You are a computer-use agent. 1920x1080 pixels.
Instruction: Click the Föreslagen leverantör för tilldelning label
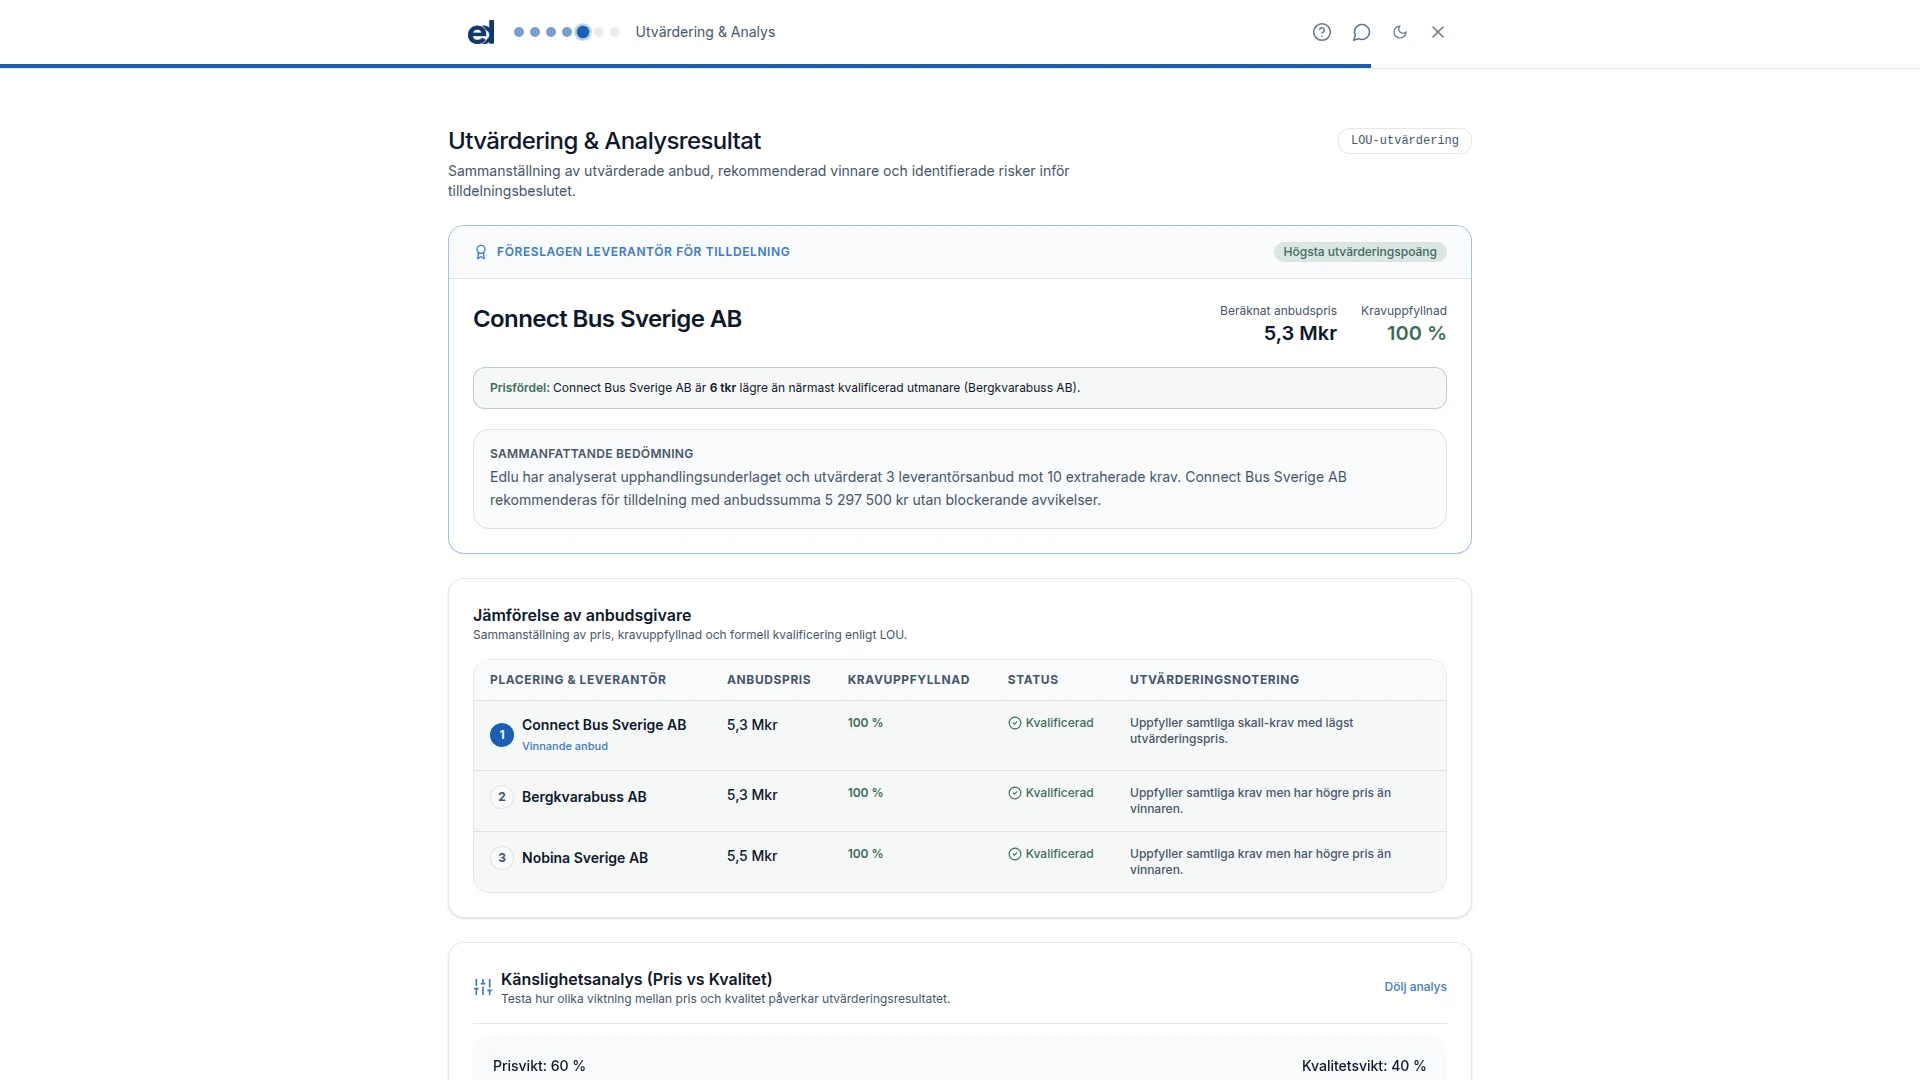(643, 252)
